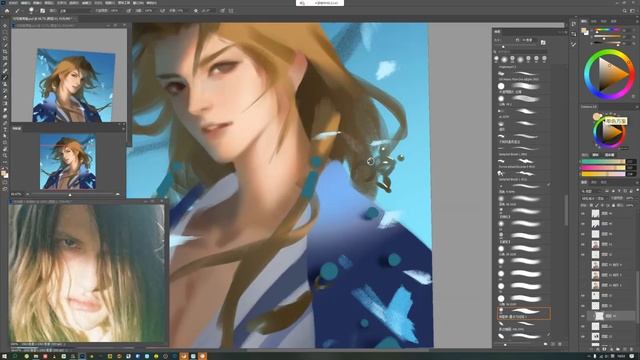Click the Delete layer trash icon

pyautogui.click(x=631, y=349)
